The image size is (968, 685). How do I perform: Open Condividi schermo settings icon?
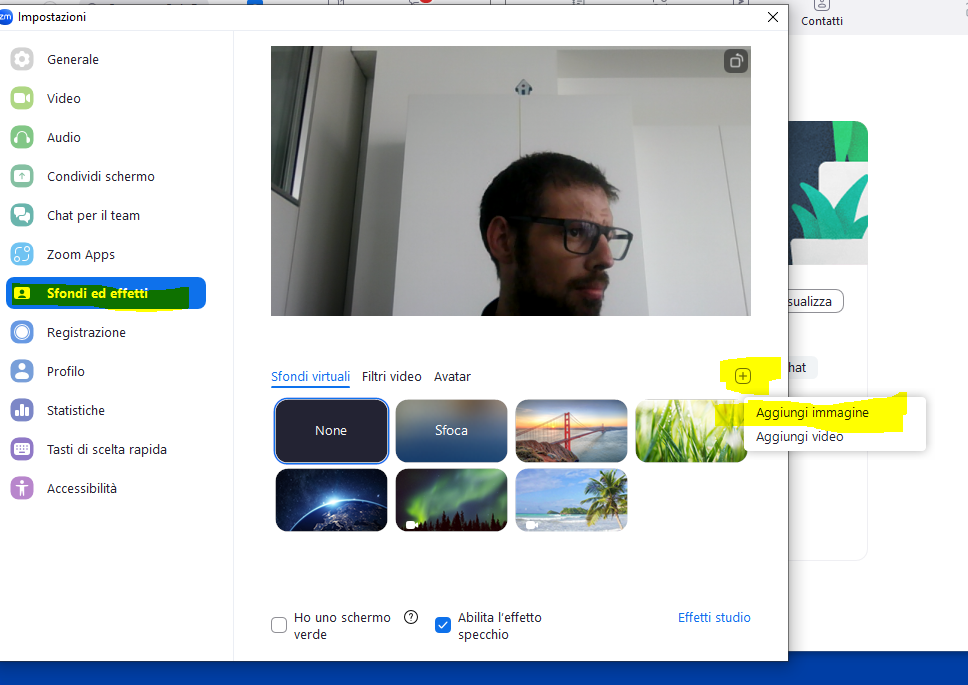point(22,176)
